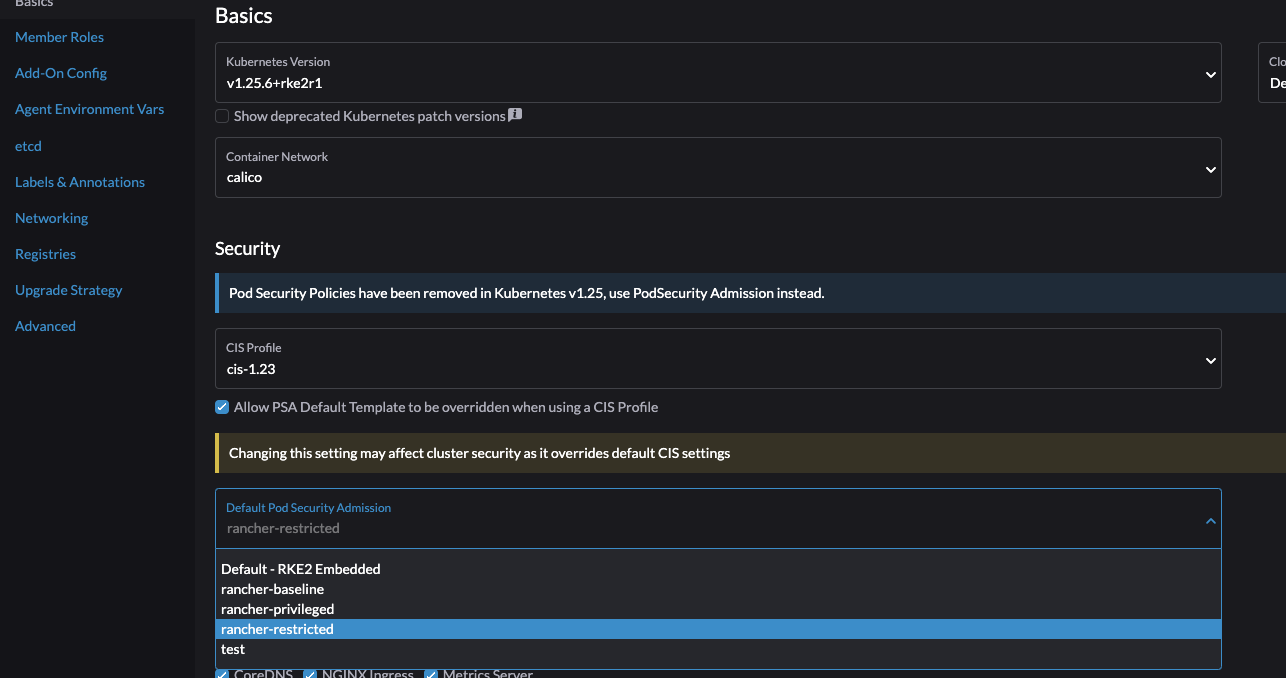Select the test admission template
Image resolution: width=1286 pixels, height=678 pixels.
click(233, 649)
